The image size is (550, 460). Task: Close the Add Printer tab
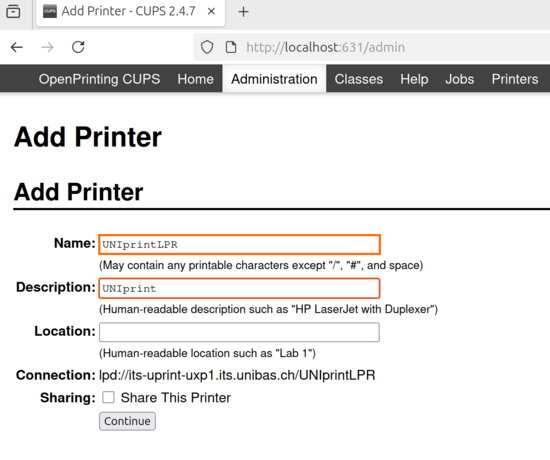click(x=211, y=11)
